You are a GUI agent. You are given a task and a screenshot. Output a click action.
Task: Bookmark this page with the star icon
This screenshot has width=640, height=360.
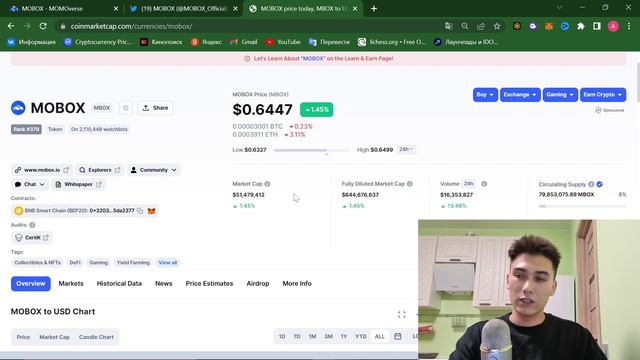(497, 26)
